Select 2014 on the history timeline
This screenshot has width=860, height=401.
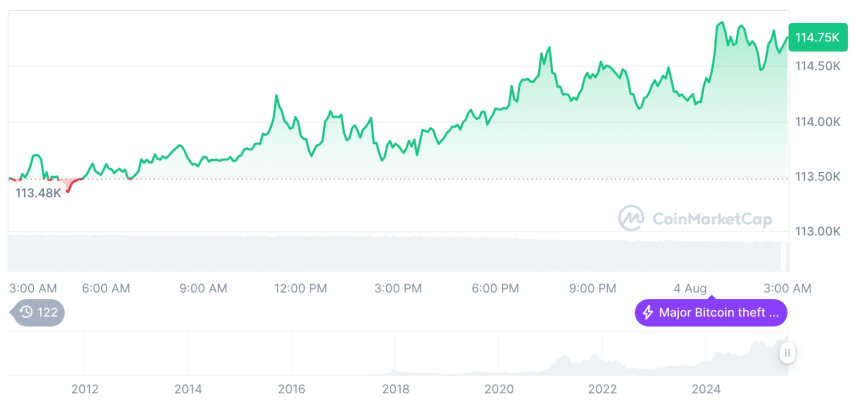tap(188, 388)
